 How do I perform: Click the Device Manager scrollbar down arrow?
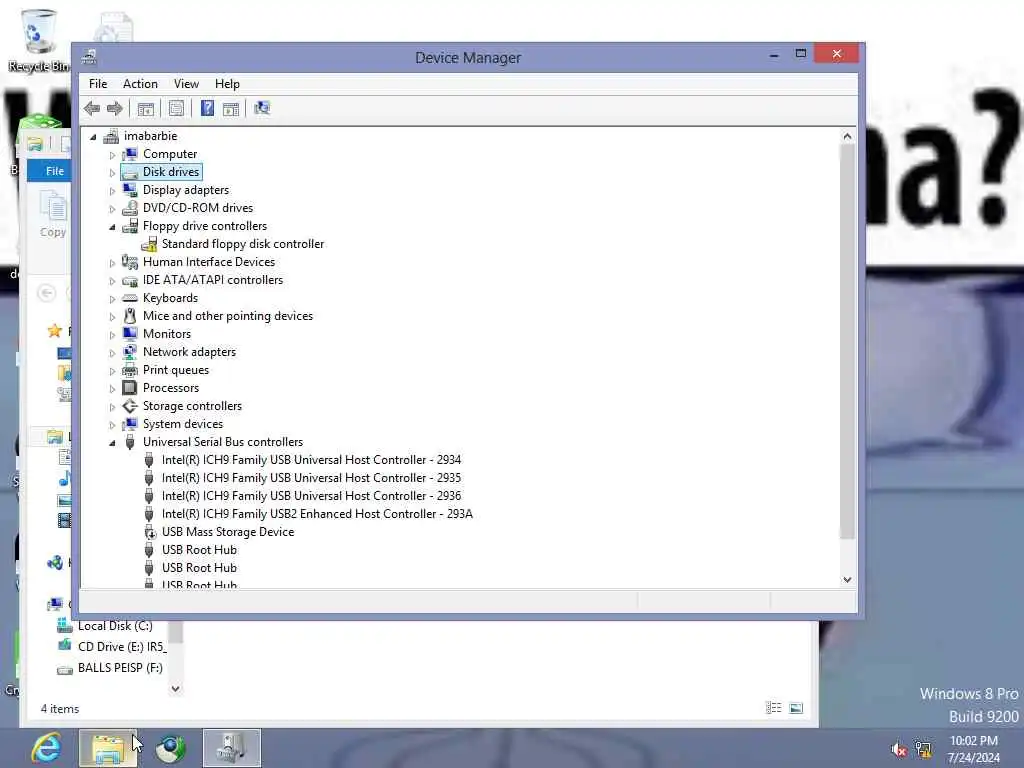[847, 579]
